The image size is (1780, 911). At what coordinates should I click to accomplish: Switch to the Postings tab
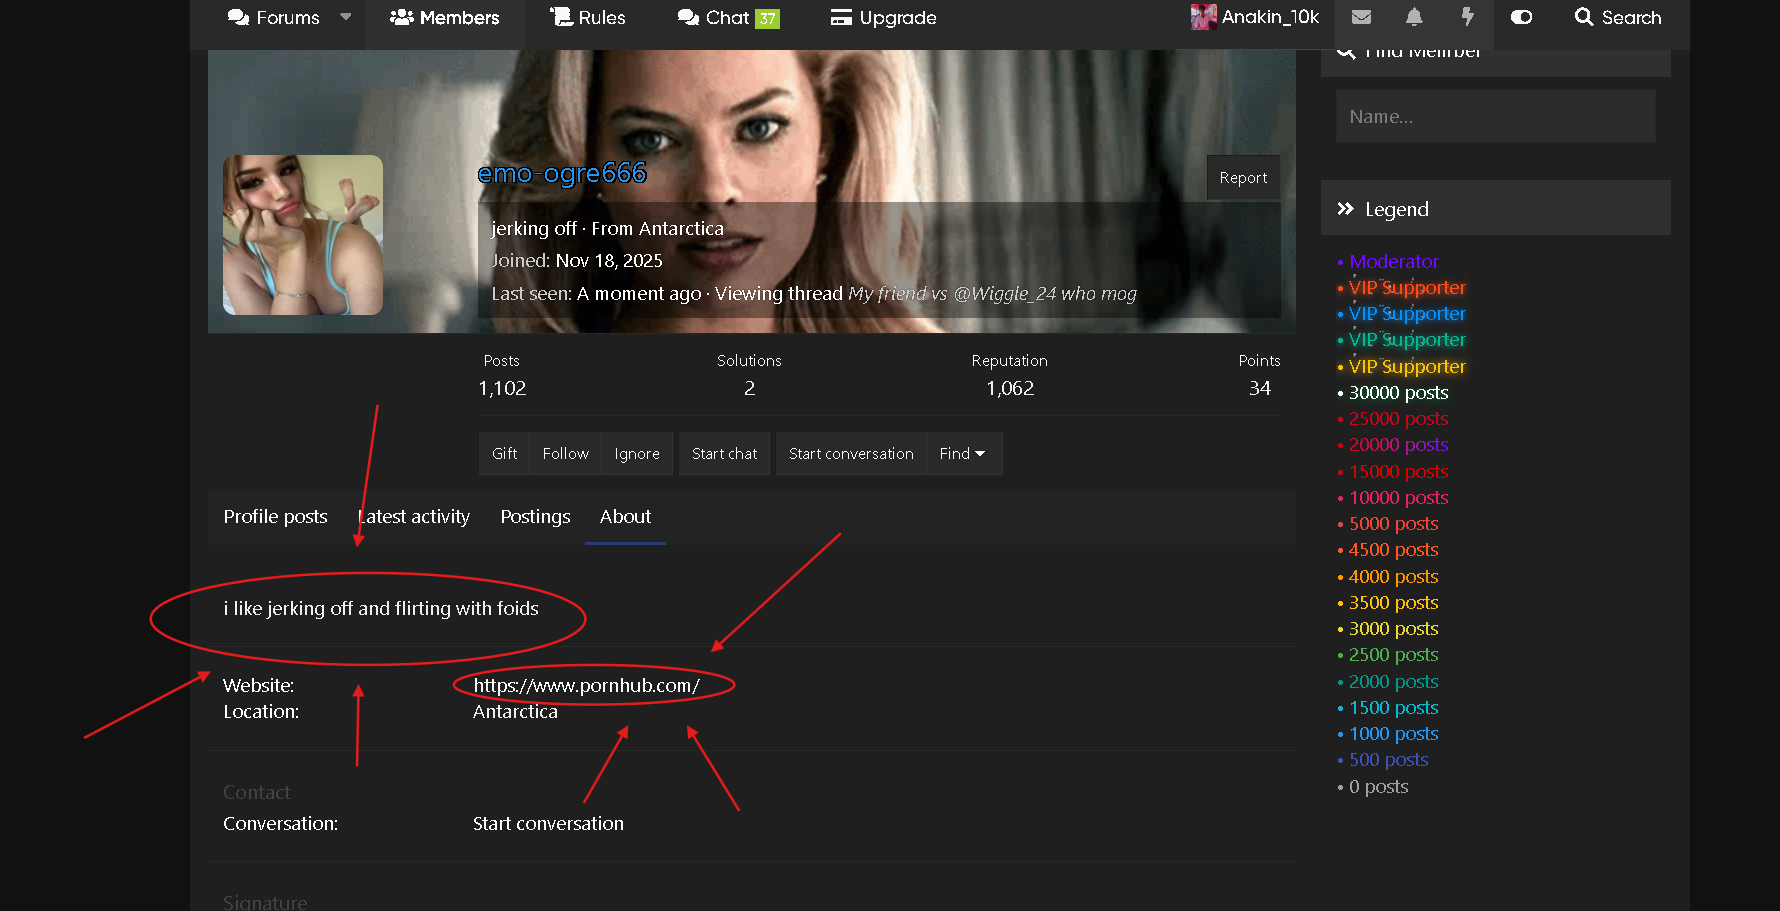(535, 517)
